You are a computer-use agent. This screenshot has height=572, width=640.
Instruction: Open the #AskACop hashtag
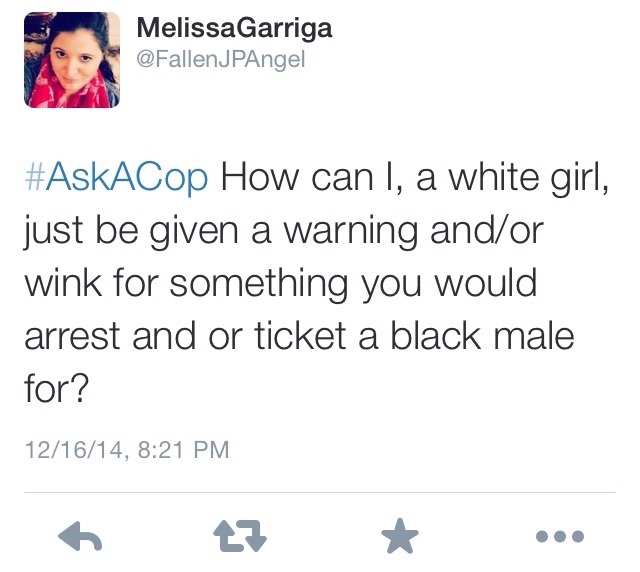117,177
